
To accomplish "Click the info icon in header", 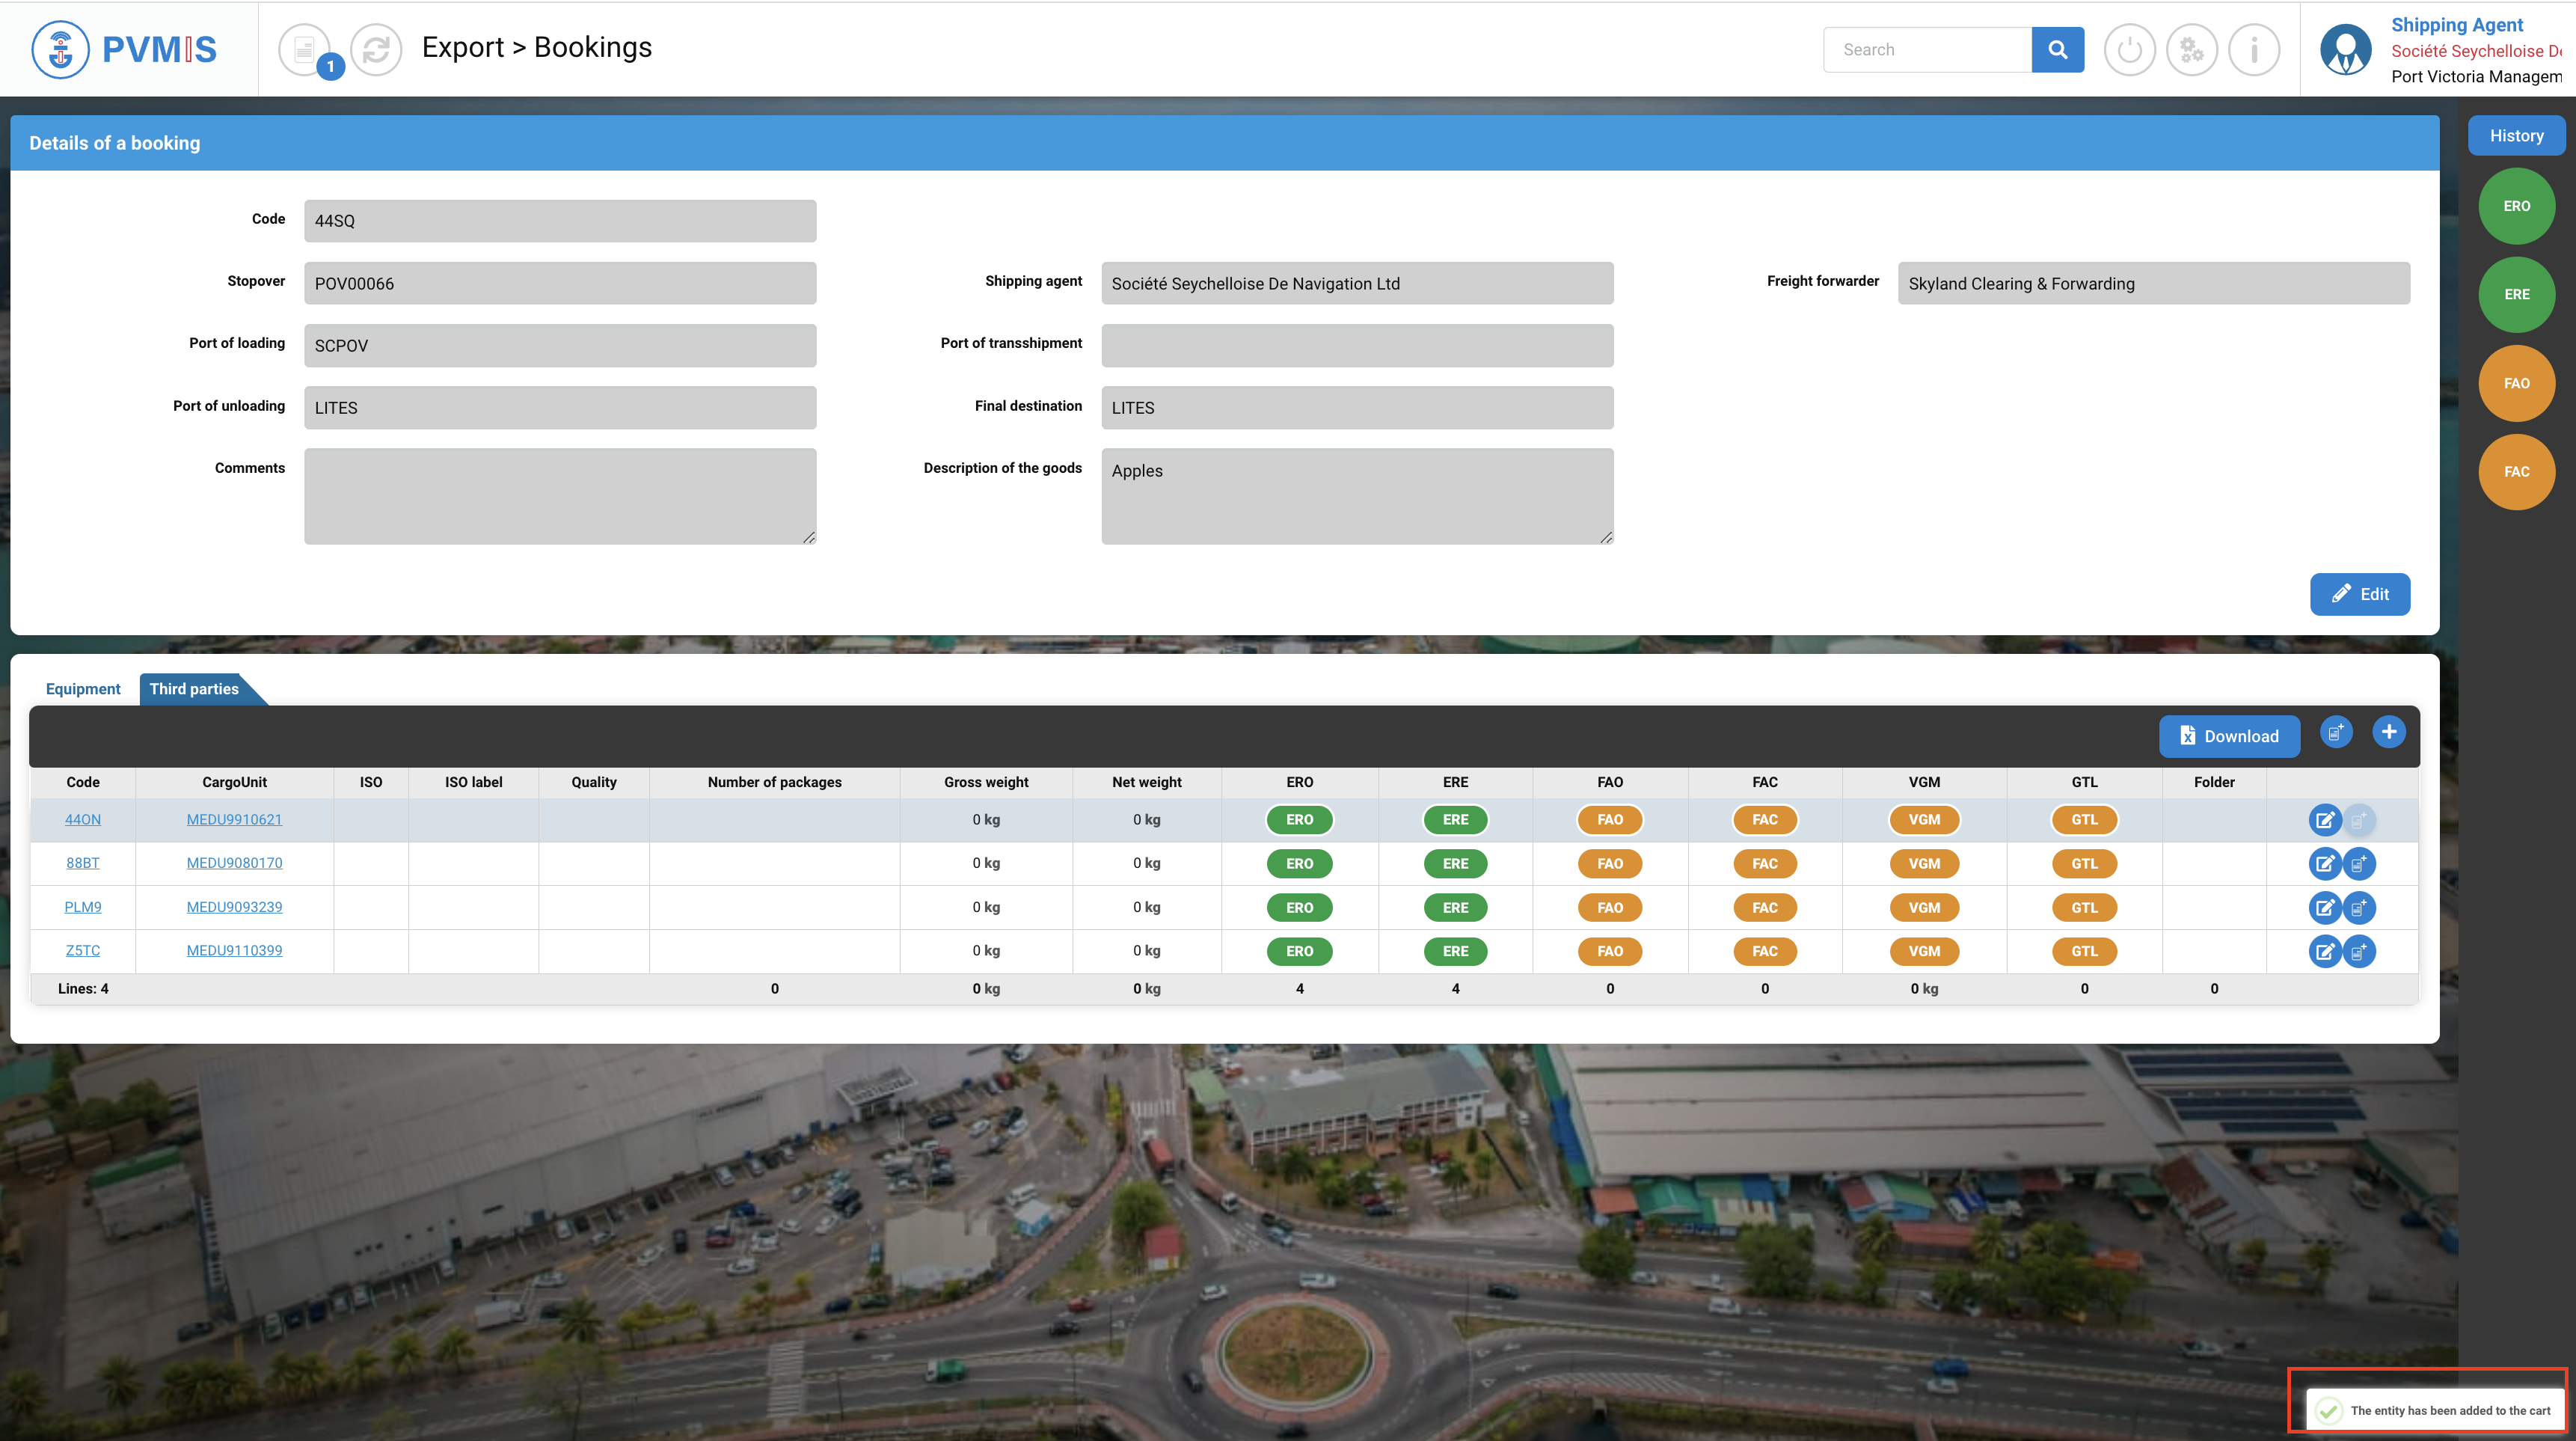I will (x=2253, y=49).
